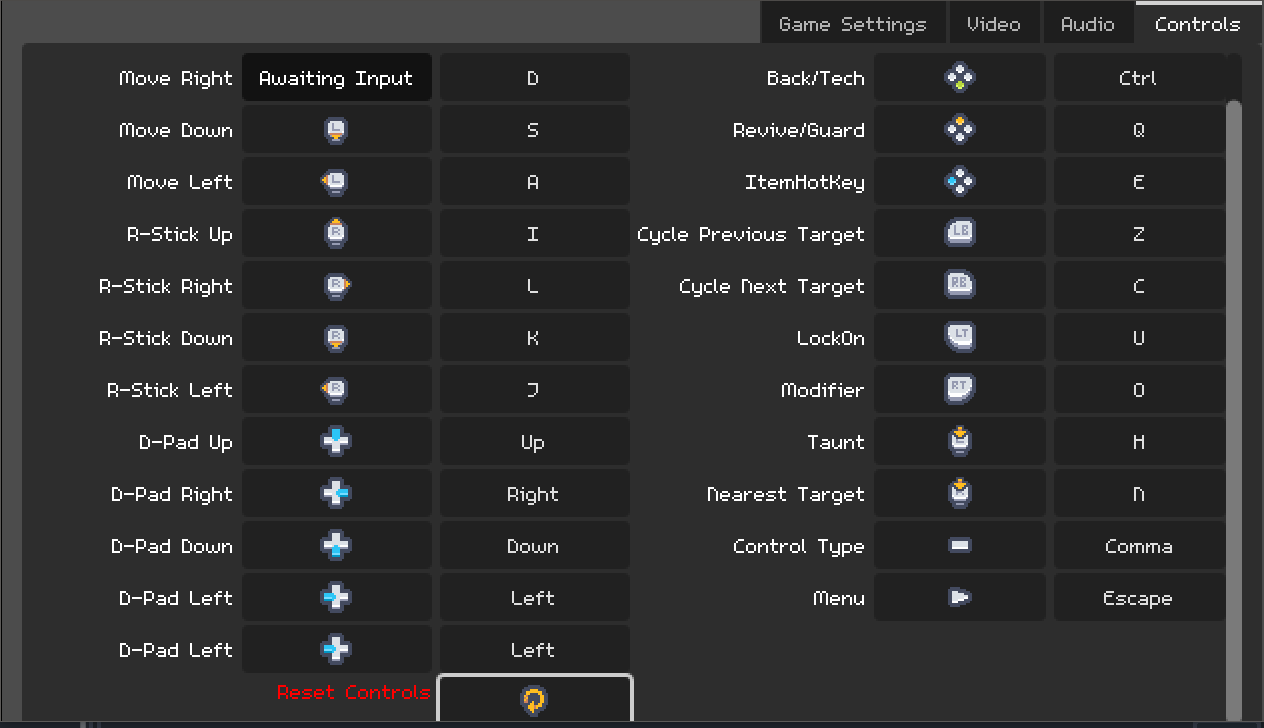Click the Reset Controls circular arrow icon
The width and height of the screenshot is (1264, 728).
[535, 699]
